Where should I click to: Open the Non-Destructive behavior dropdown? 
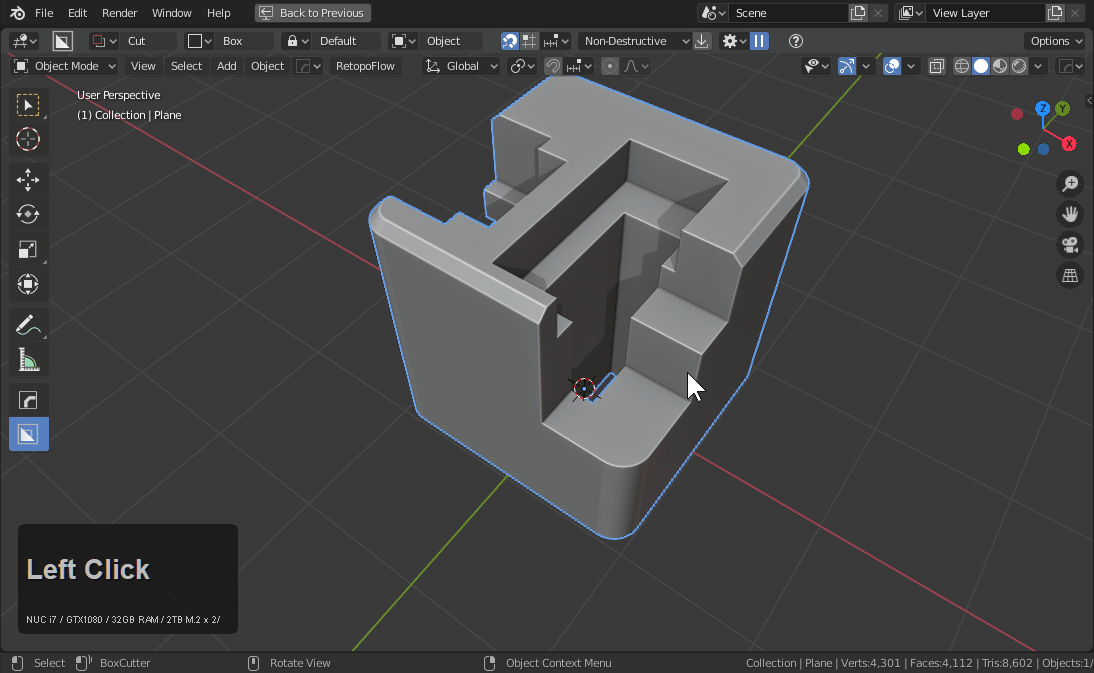(x=635, y=41)
